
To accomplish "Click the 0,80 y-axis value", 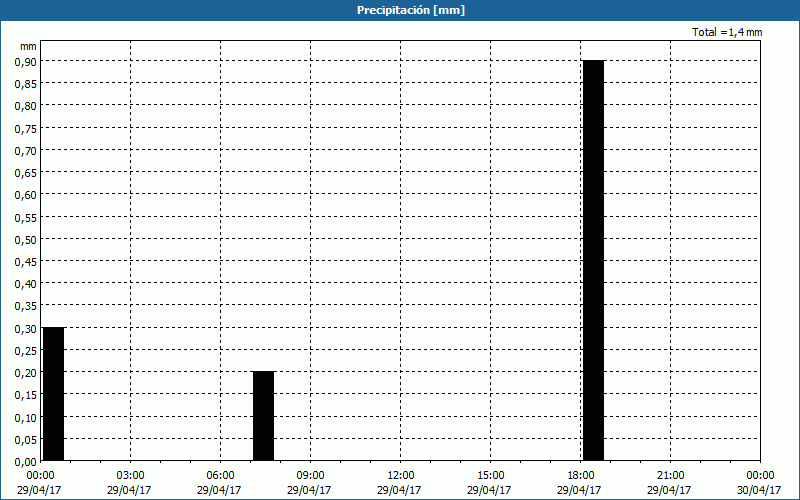I will tap(26, 106).
